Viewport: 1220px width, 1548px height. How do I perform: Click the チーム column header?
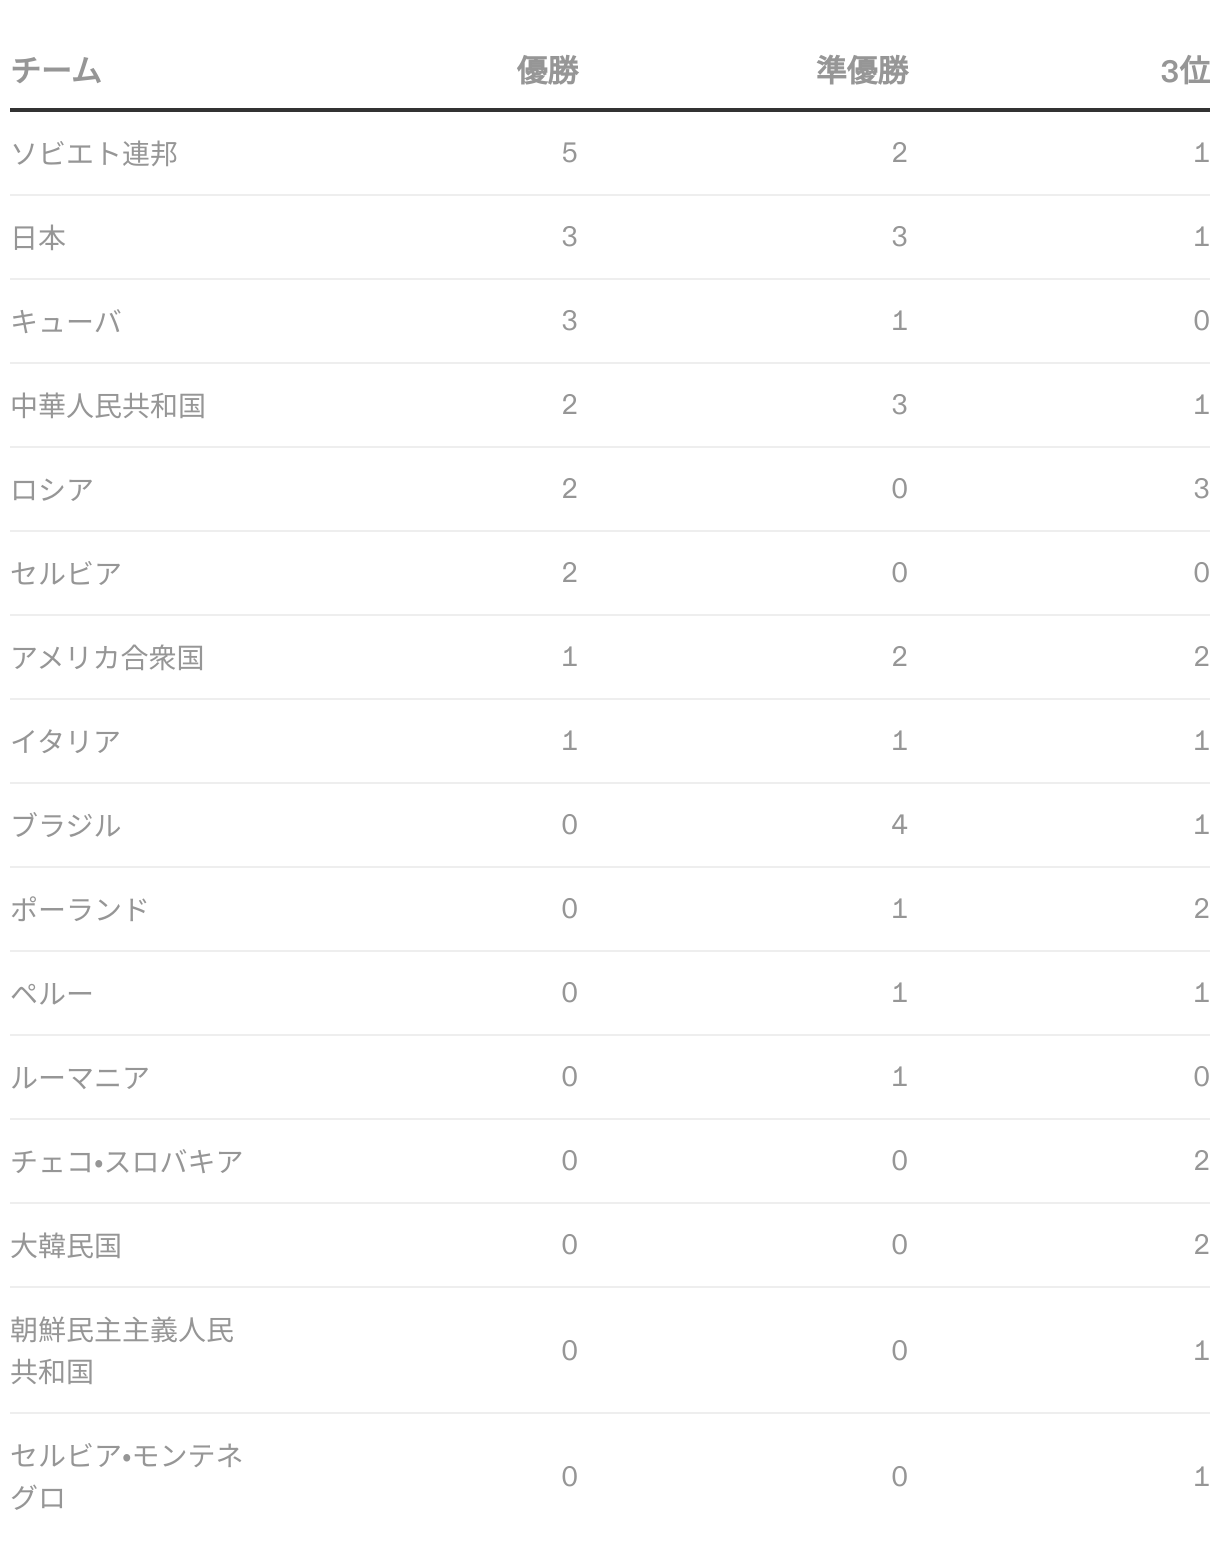point(56,71)
